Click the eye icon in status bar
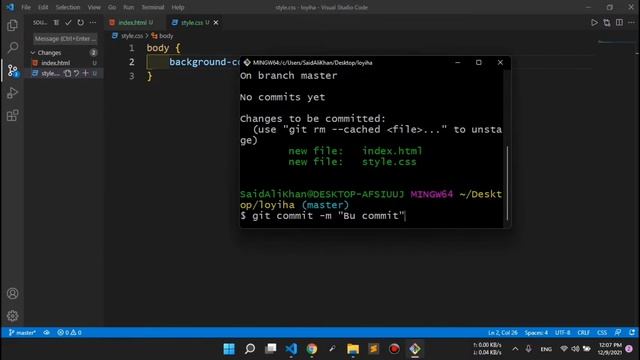 pos(47,333)
